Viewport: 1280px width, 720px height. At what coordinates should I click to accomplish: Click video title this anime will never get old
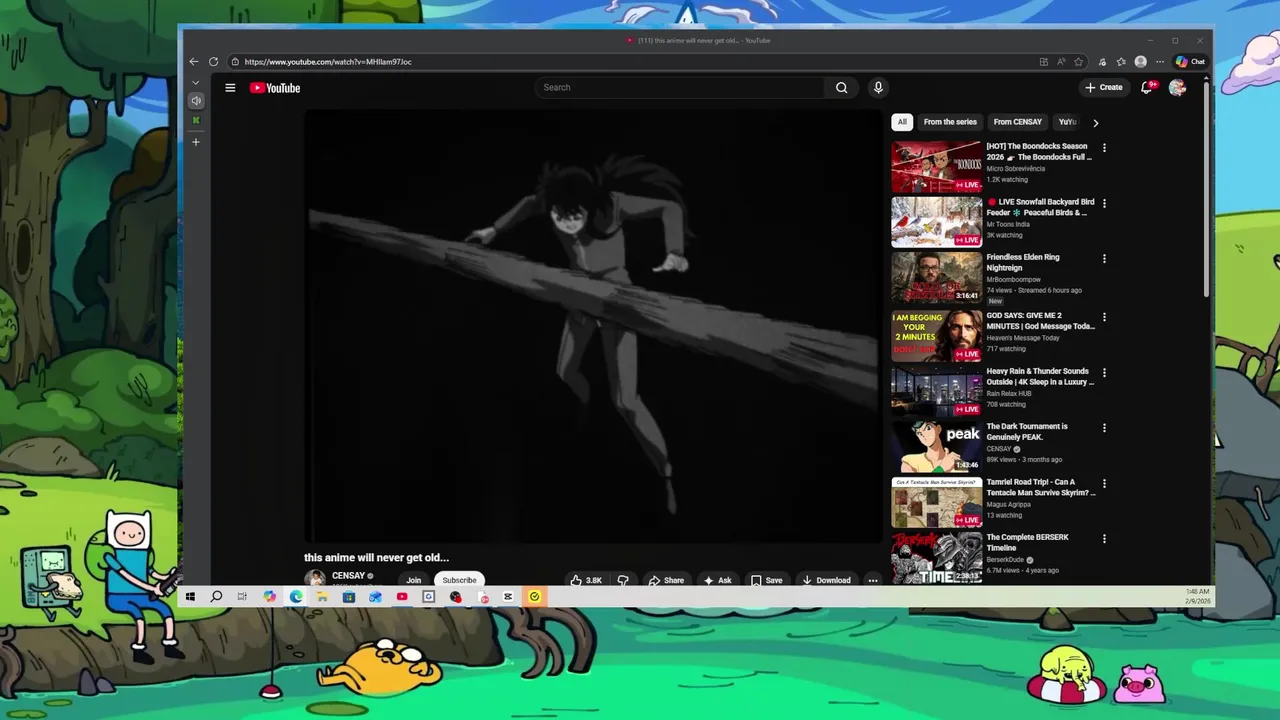tap(376, 558)
